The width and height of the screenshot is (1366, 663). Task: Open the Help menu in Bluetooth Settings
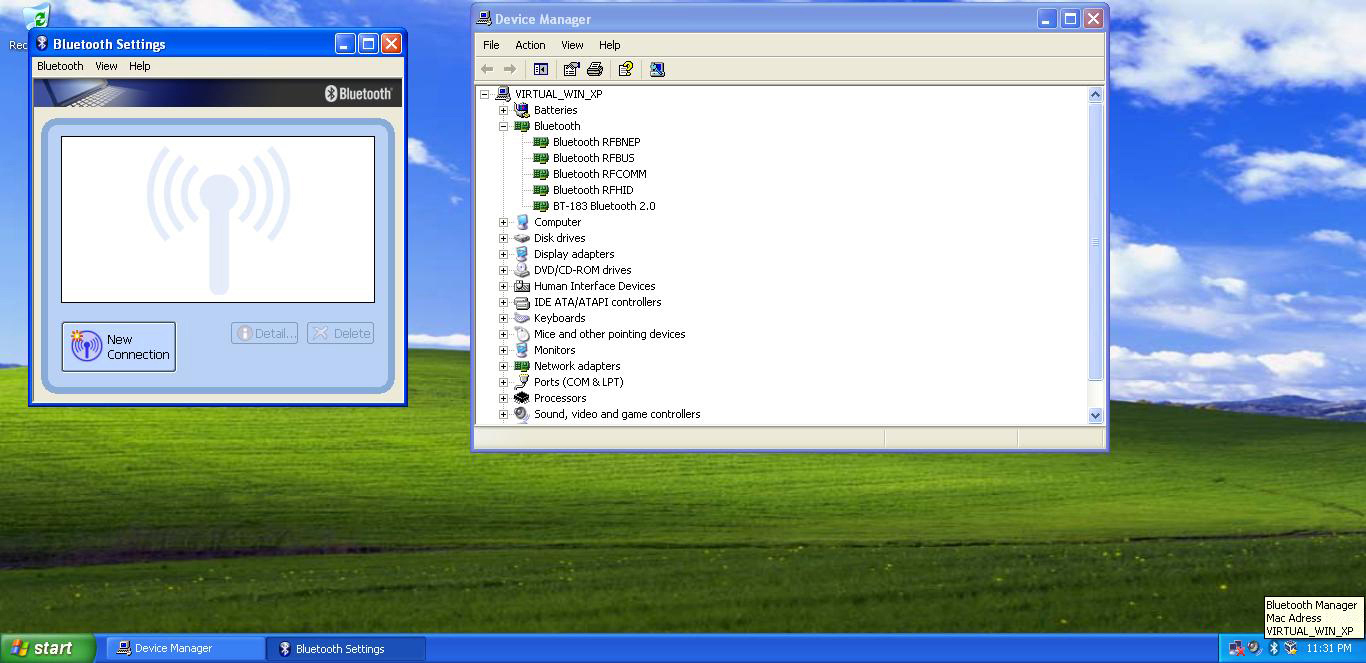tap(140, 66)
